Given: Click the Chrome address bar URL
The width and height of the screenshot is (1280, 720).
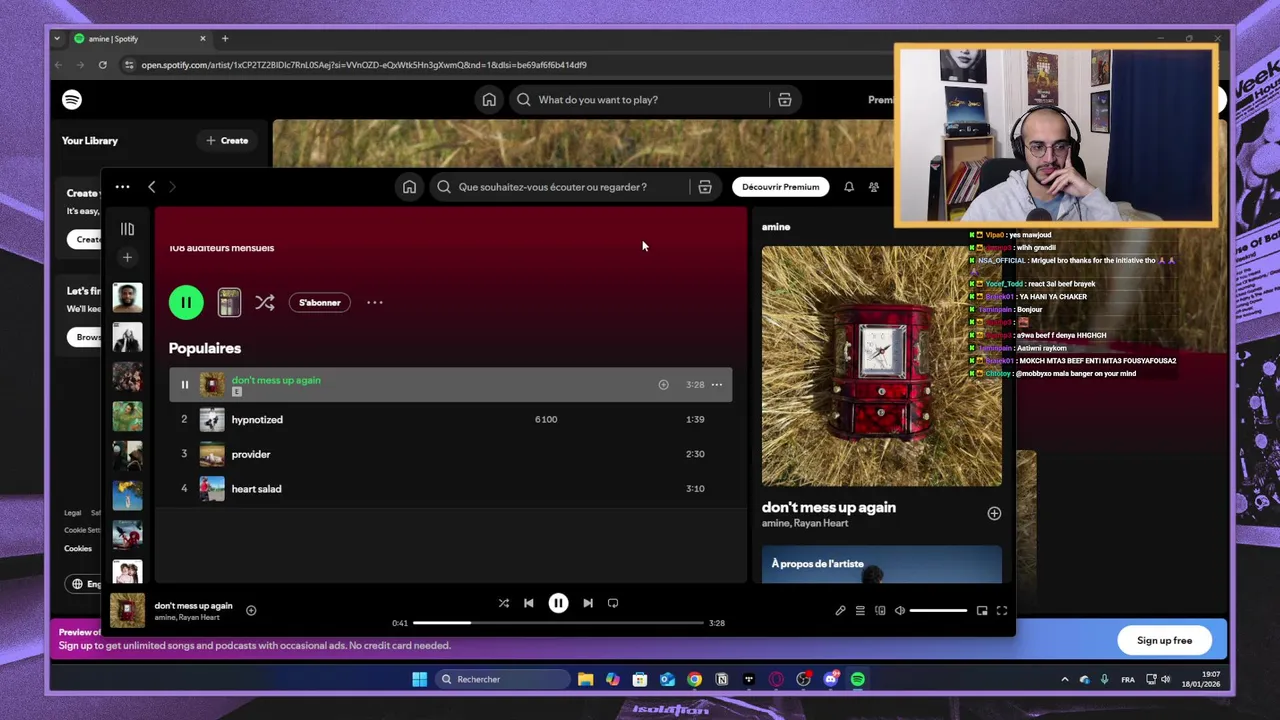Looking at the screenshot, I should coord(364,65).
